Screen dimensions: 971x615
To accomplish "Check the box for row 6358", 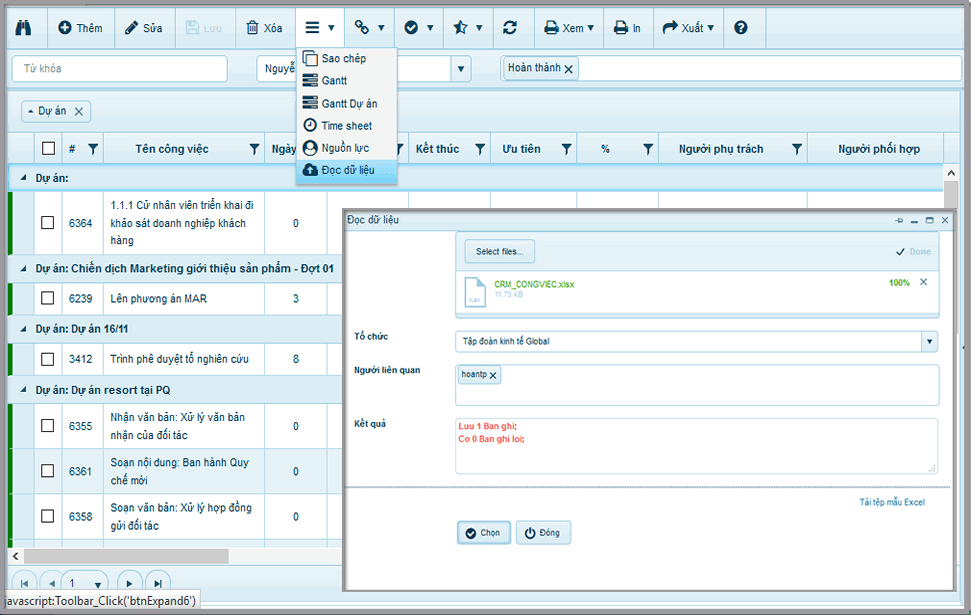I will [x=48, y=516].
